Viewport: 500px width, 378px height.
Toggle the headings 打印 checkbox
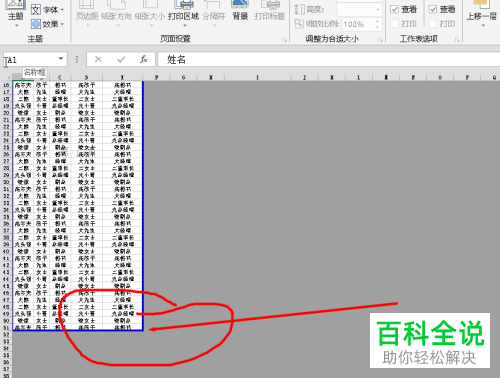pyautogui.click(x=433, y=23)
